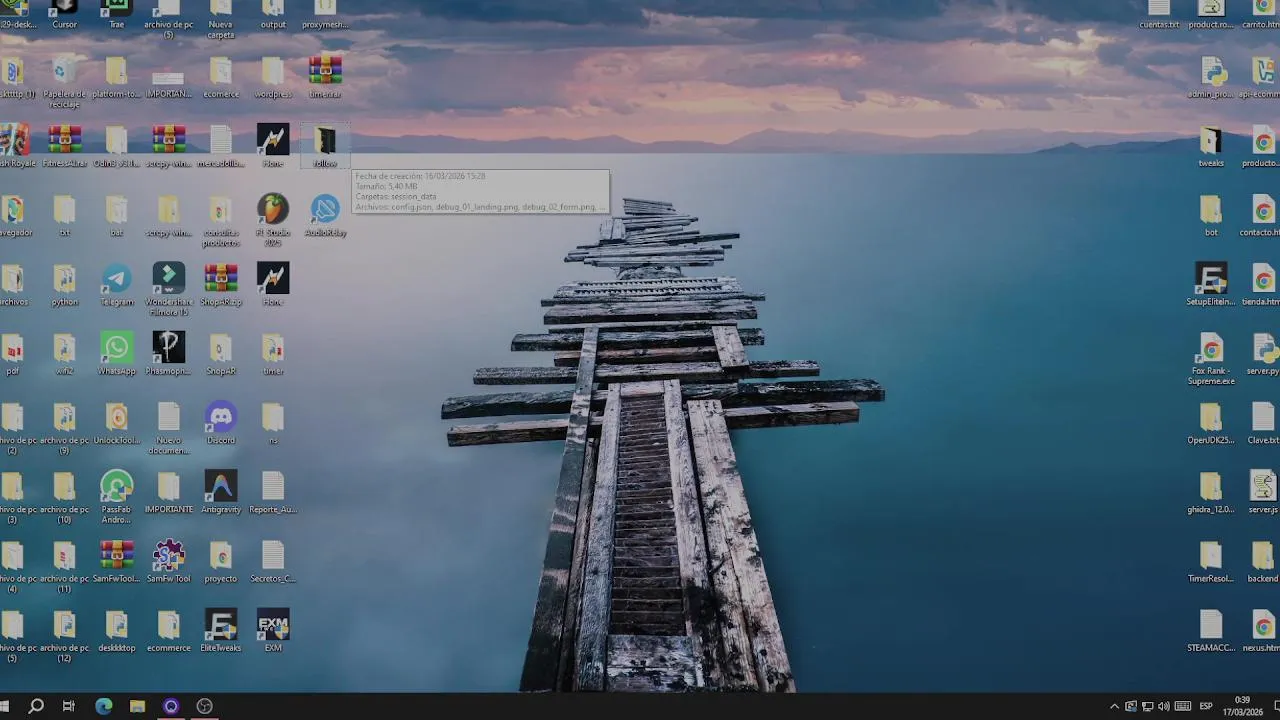Switch to OBS Studio on the taskbar

tap(205, 706)
